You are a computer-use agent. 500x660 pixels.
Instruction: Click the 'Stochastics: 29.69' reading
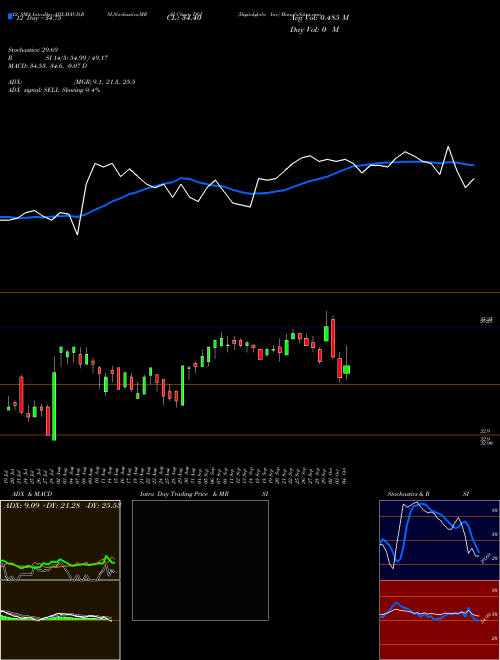[33, 50]
